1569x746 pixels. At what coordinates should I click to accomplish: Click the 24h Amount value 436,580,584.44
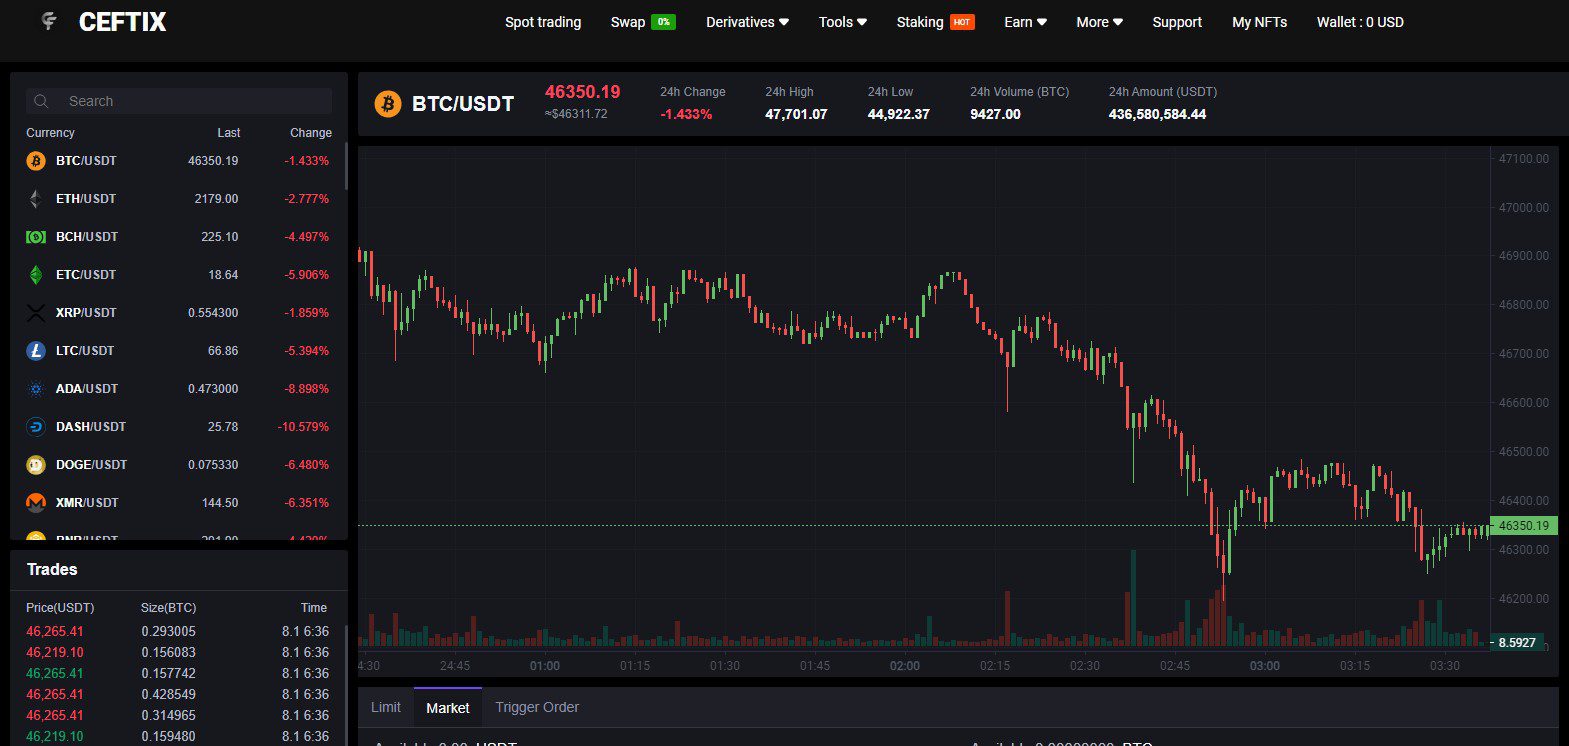[x=1157, y=114]
